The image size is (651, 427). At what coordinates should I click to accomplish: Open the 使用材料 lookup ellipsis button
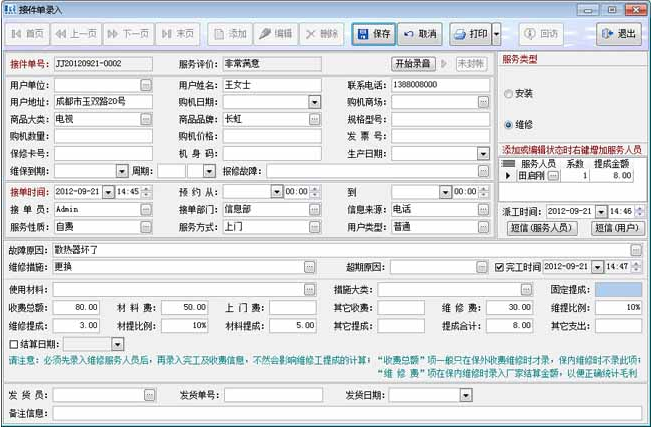click(309, 290)
